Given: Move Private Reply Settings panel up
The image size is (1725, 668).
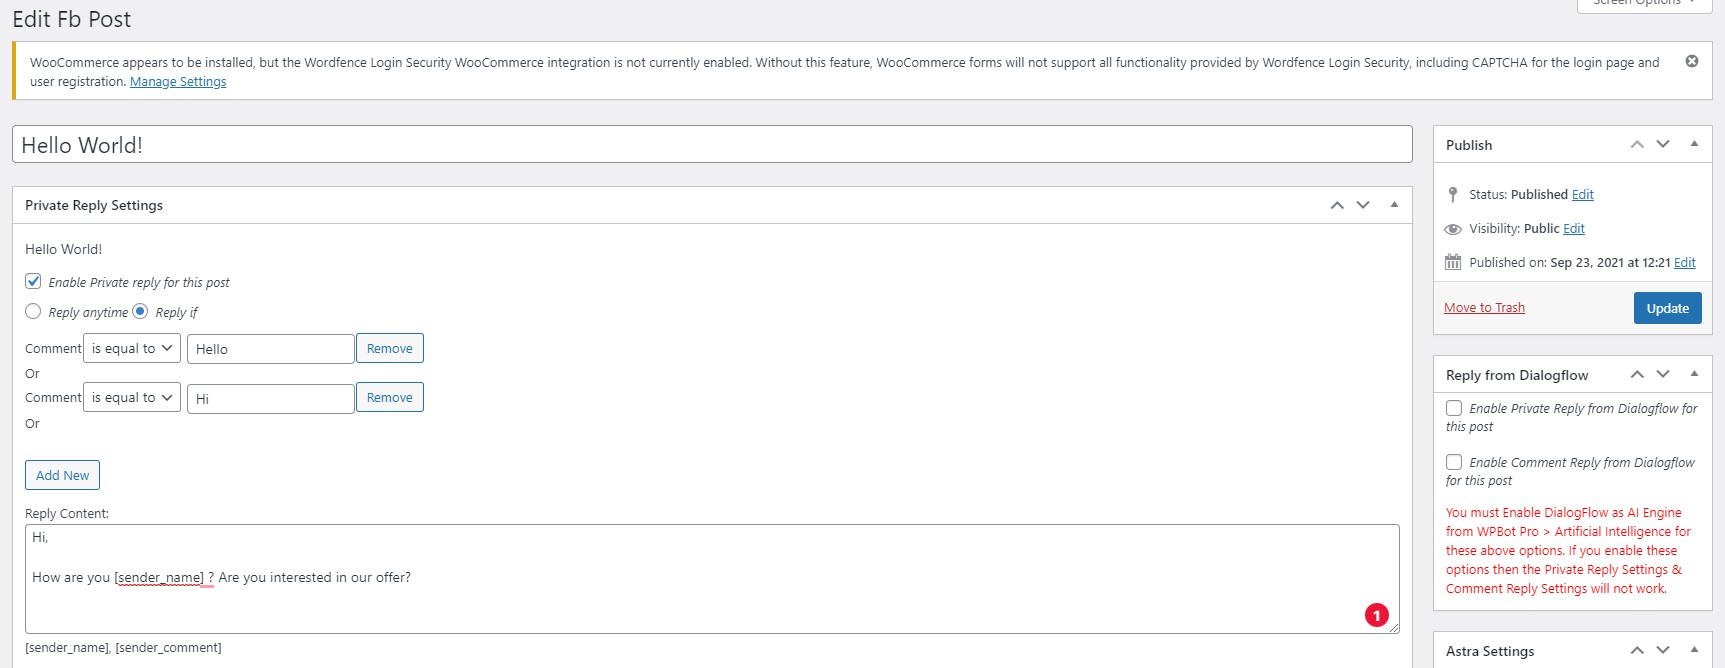Looking at the screenshot, I should [x=1337, y=205].
